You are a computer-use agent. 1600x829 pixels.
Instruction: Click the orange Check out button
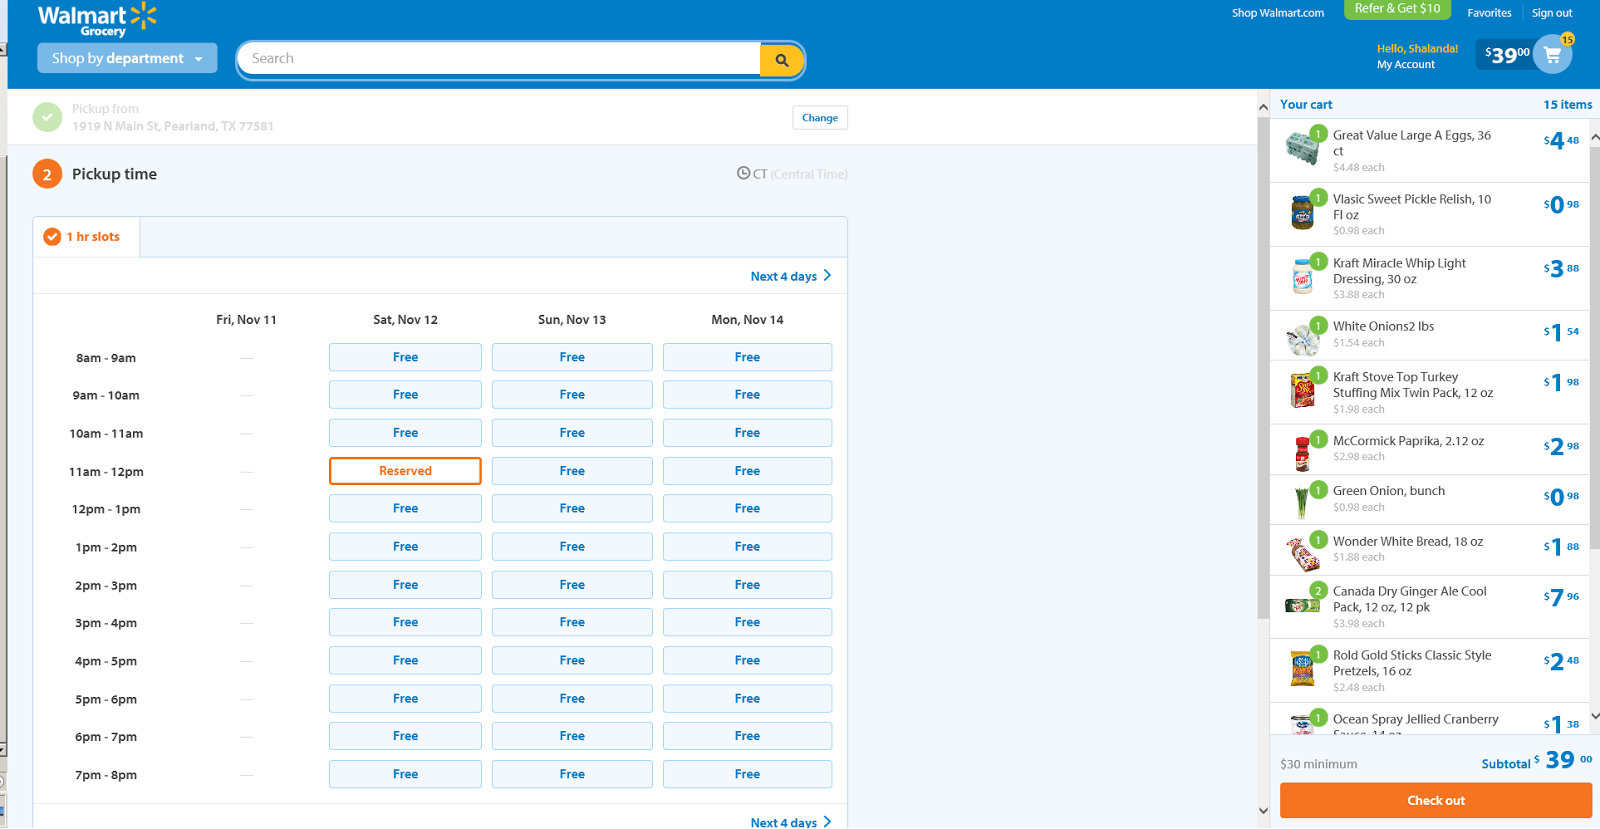(1436, 801)
